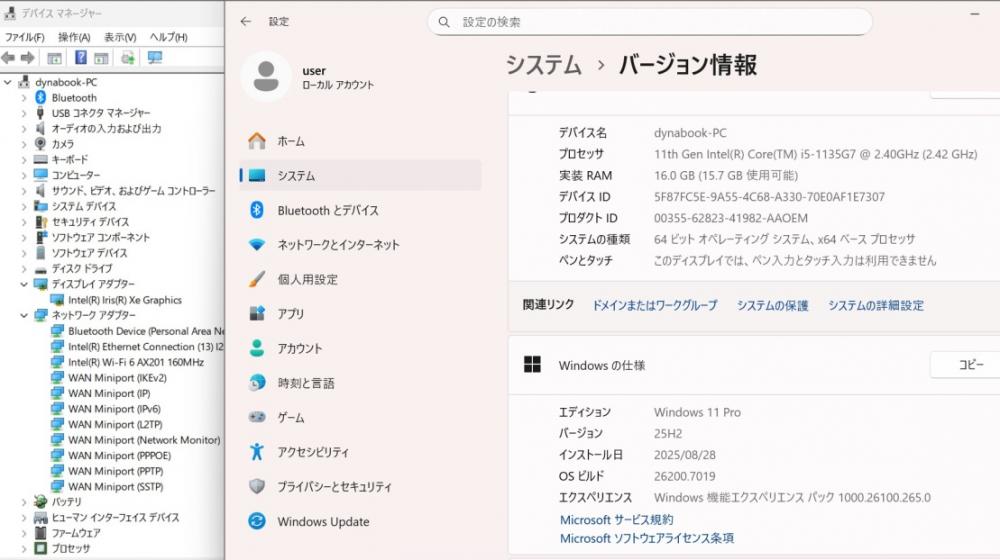
Task: Open アプリ settings page
Action: 360,314
